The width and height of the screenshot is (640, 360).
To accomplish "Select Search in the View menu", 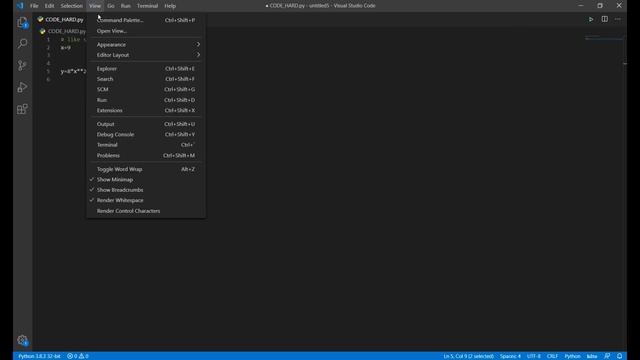I will tap(146, 79).
